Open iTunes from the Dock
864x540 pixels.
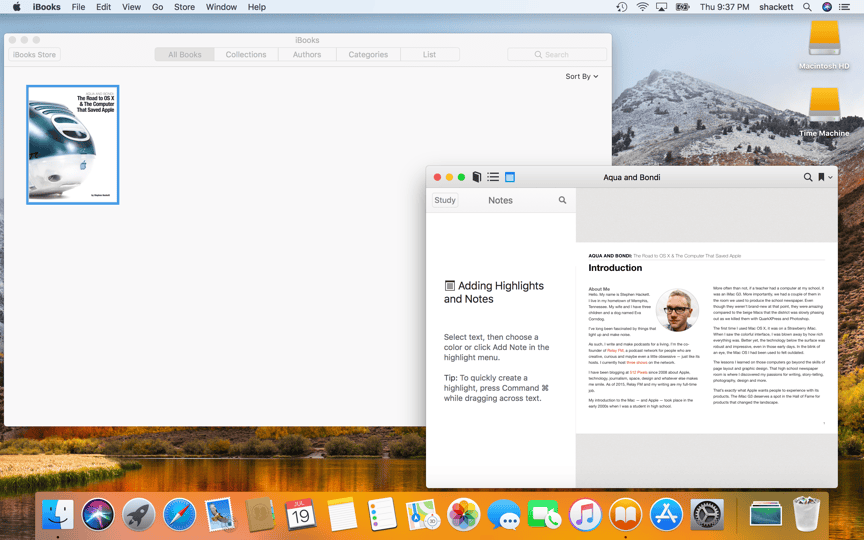pyautogui.click(x=585, y=515)
